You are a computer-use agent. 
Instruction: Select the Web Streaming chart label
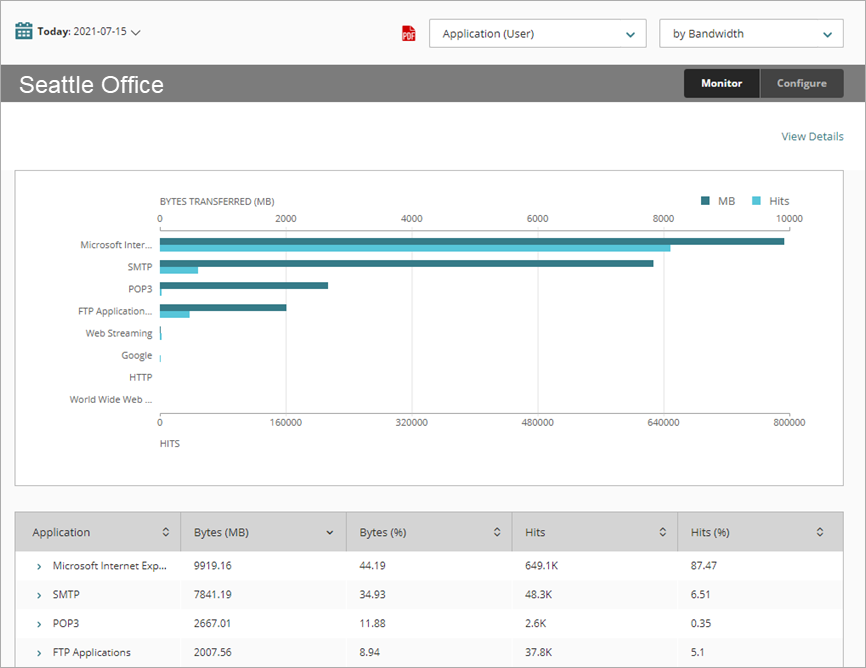coord(119,333)
